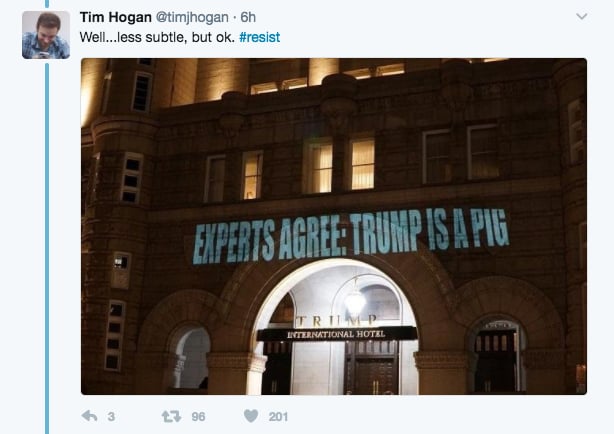Follow the #resist hashtag link
This screenshot has height=434, width=614.
(x=260, y=37)
